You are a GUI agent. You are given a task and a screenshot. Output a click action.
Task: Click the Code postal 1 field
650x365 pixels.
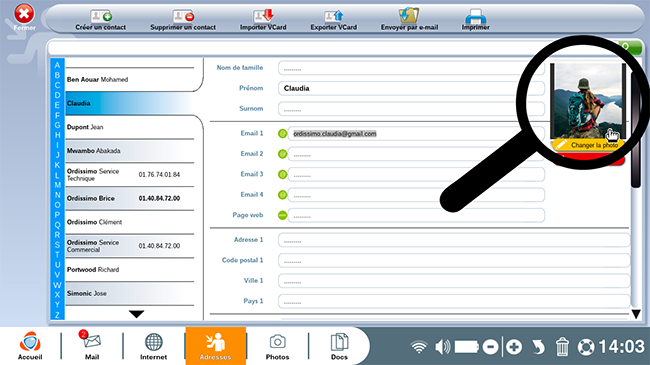coord(454,260)
